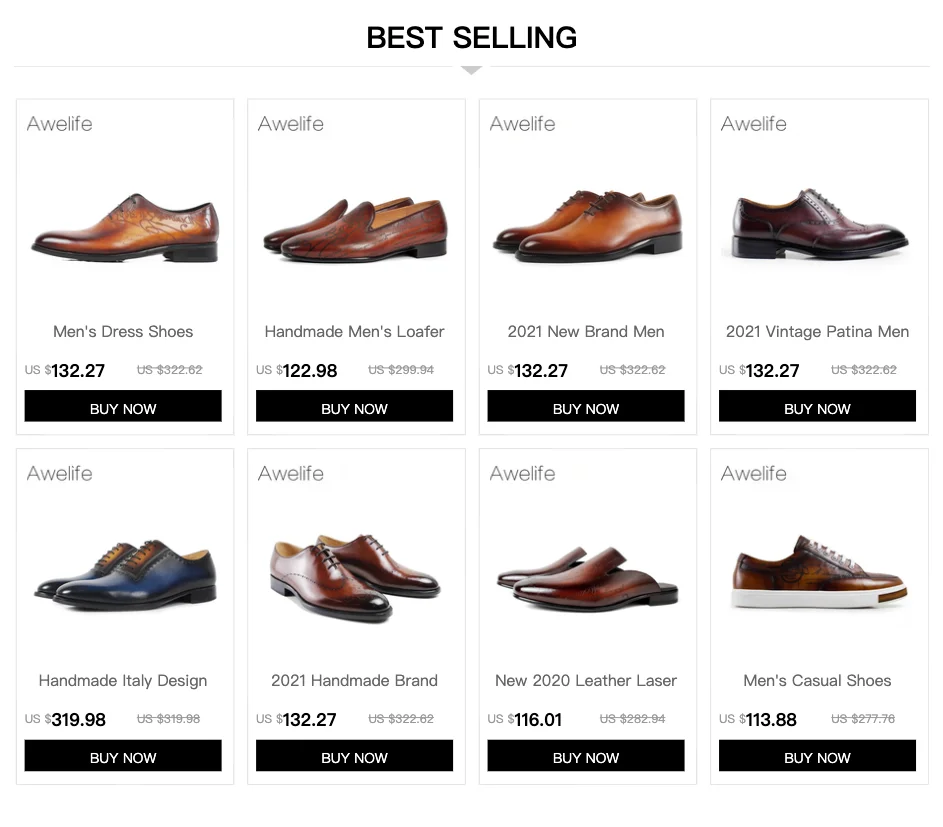Open the Men's Casual Shoes title link
The height and width of the screenshot is (827, 943).
tap(817, 680)
